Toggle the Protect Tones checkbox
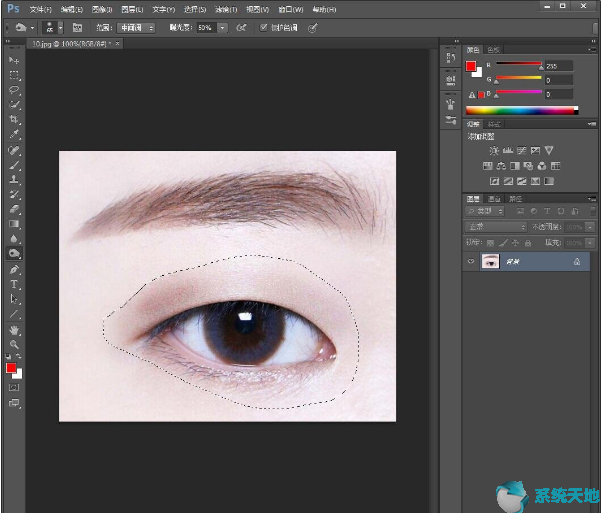The width and height of the screenshot is (601, 513). pyautogui.click(x=264, y=28)
